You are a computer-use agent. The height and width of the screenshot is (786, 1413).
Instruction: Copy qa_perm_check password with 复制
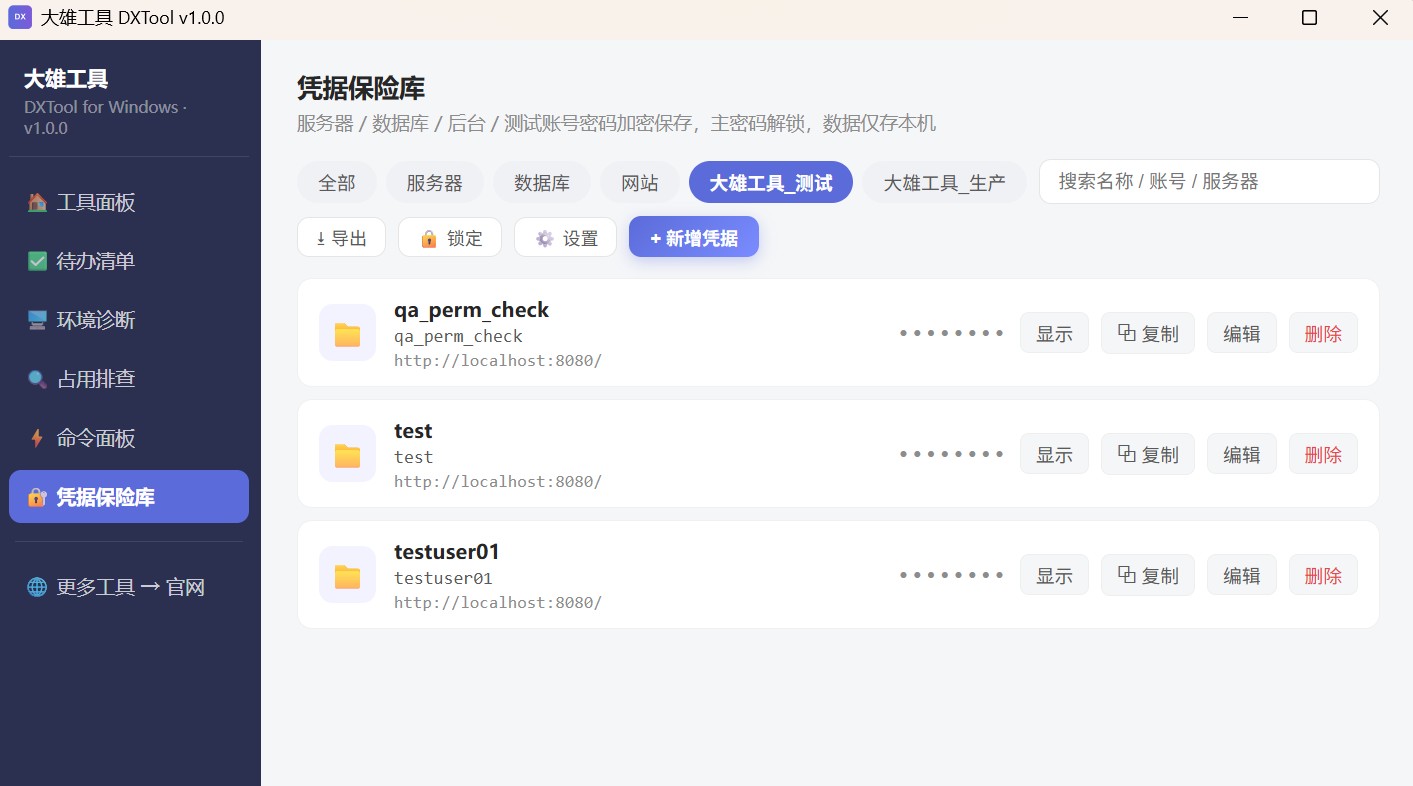(x=1148, y=333)
